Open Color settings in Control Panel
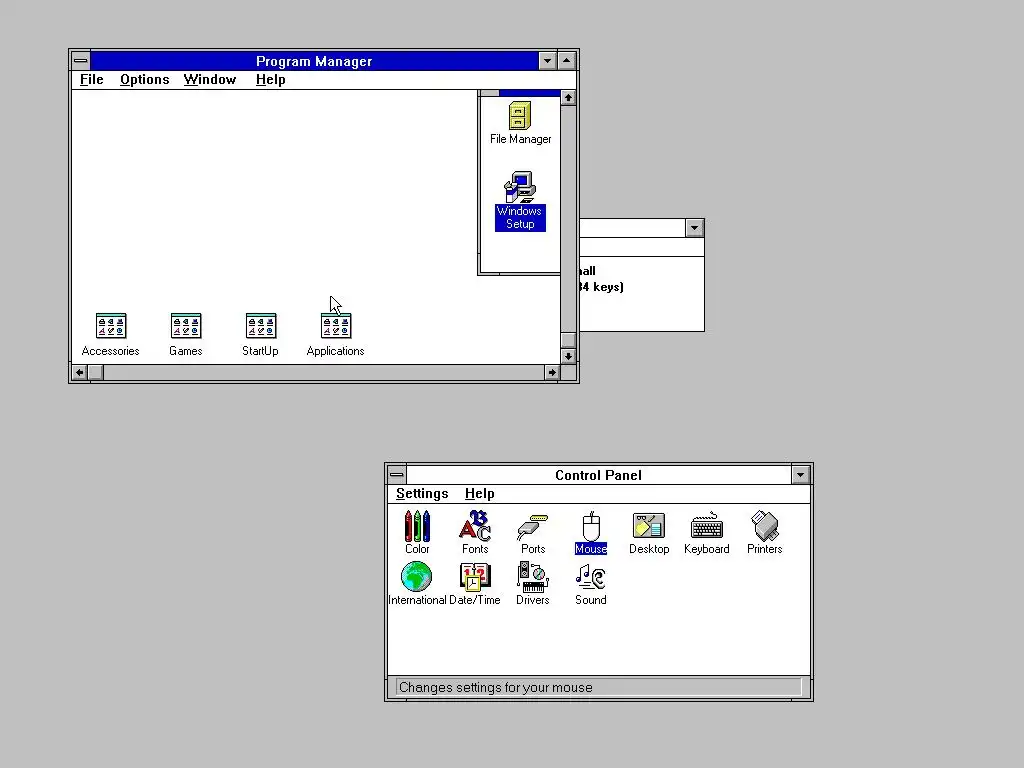Screen dimensions: 1024x768 click(417, 533)
